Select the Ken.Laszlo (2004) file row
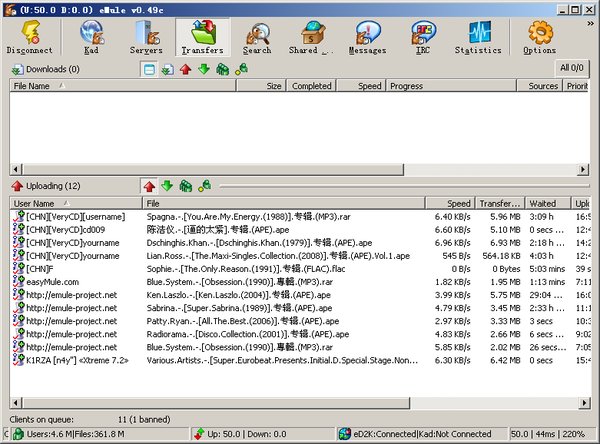The height and width of the screenshot is (444, 600). [300, 295]
